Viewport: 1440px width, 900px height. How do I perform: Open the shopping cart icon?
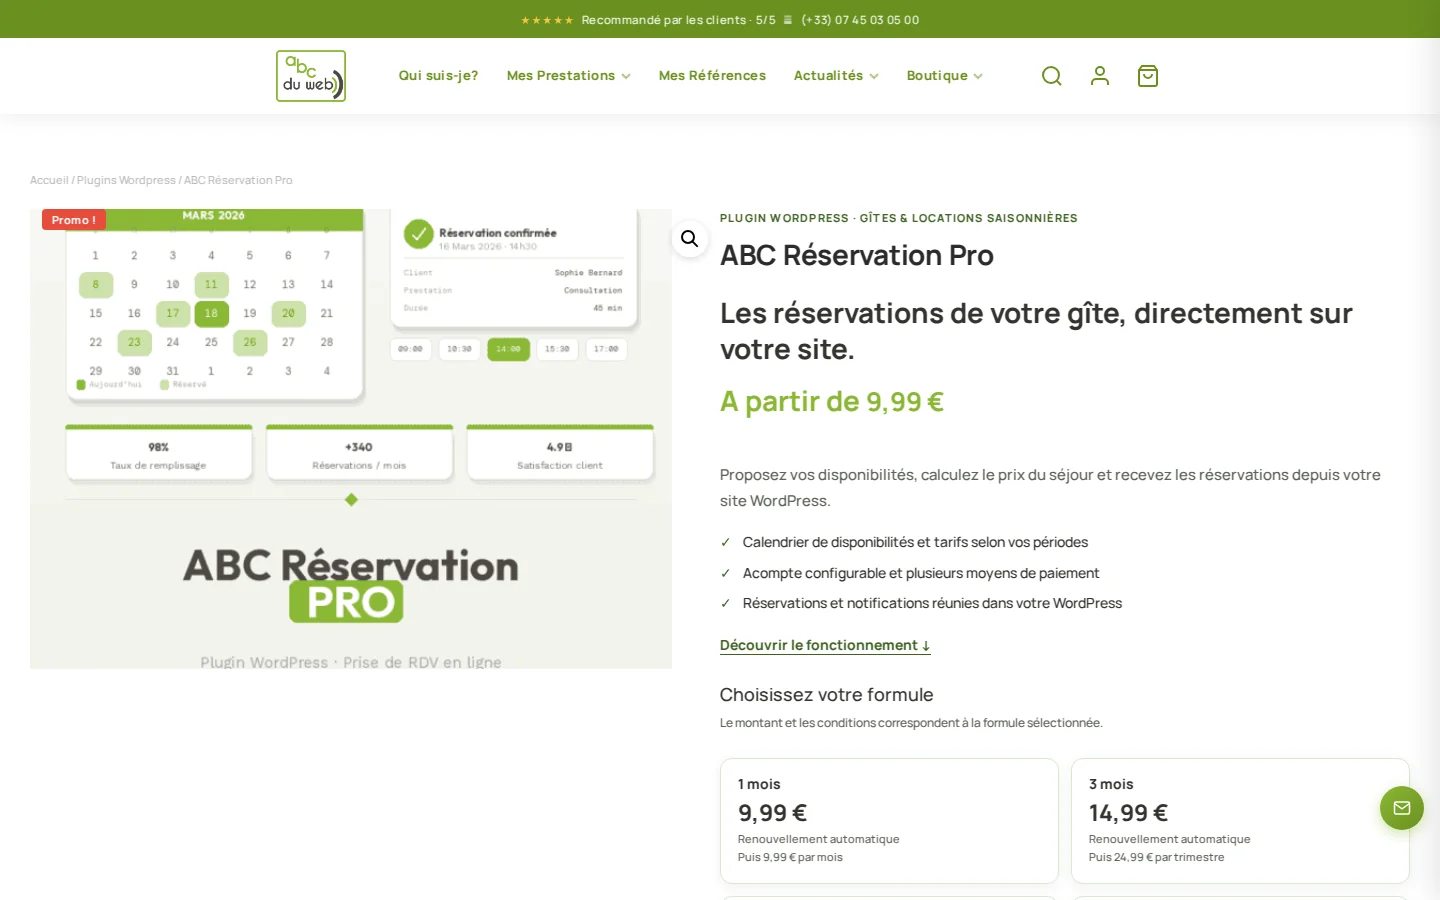click(x=1147, y=76)
